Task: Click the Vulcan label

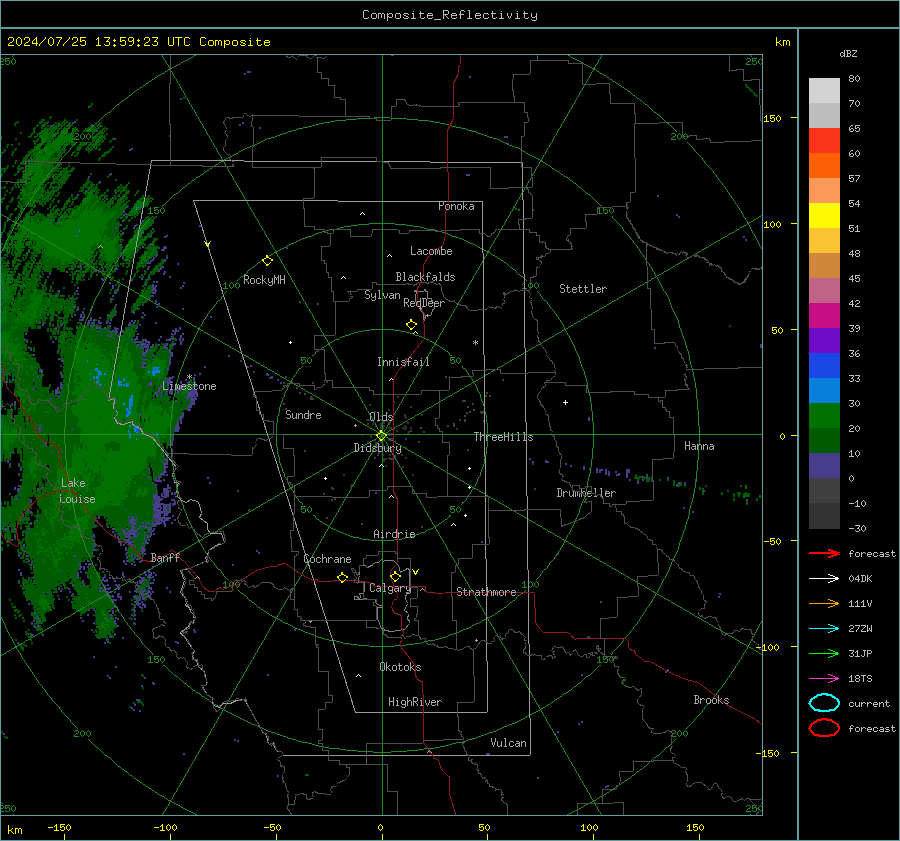Action: pyautogui.click(x=508, y=743)
